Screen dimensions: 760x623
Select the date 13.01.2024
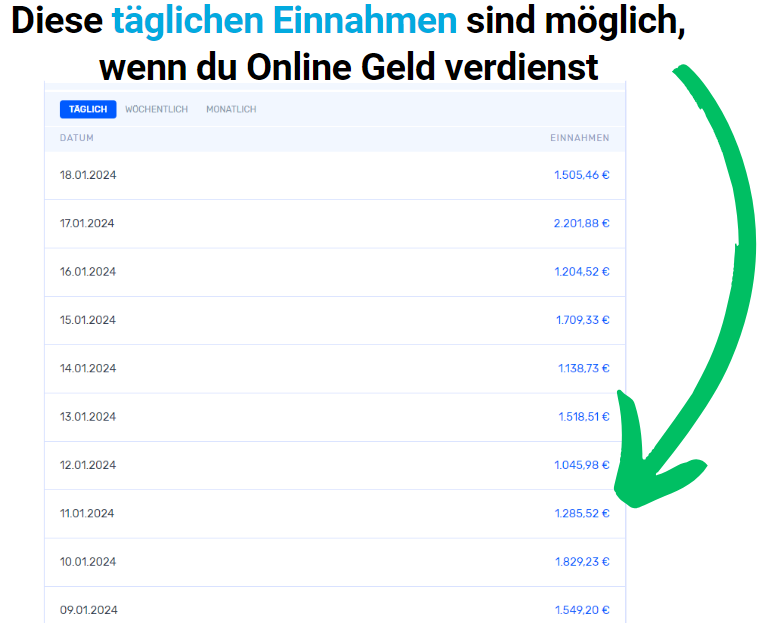pos(88,417)
